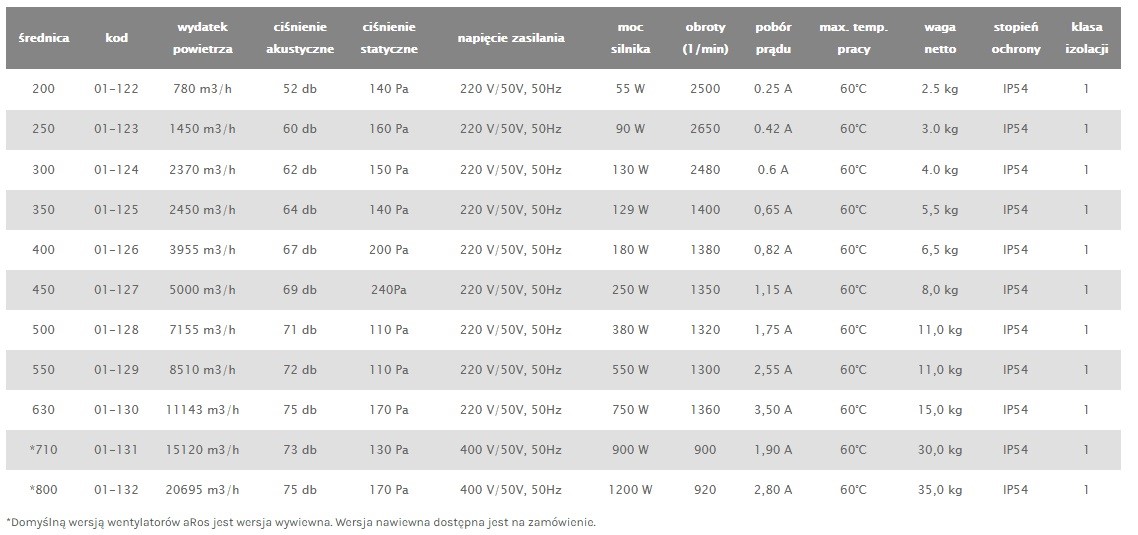Select the 2650 rpm cell
The height and width of the screenshot is (535, 1138).
tap(705, 129)
